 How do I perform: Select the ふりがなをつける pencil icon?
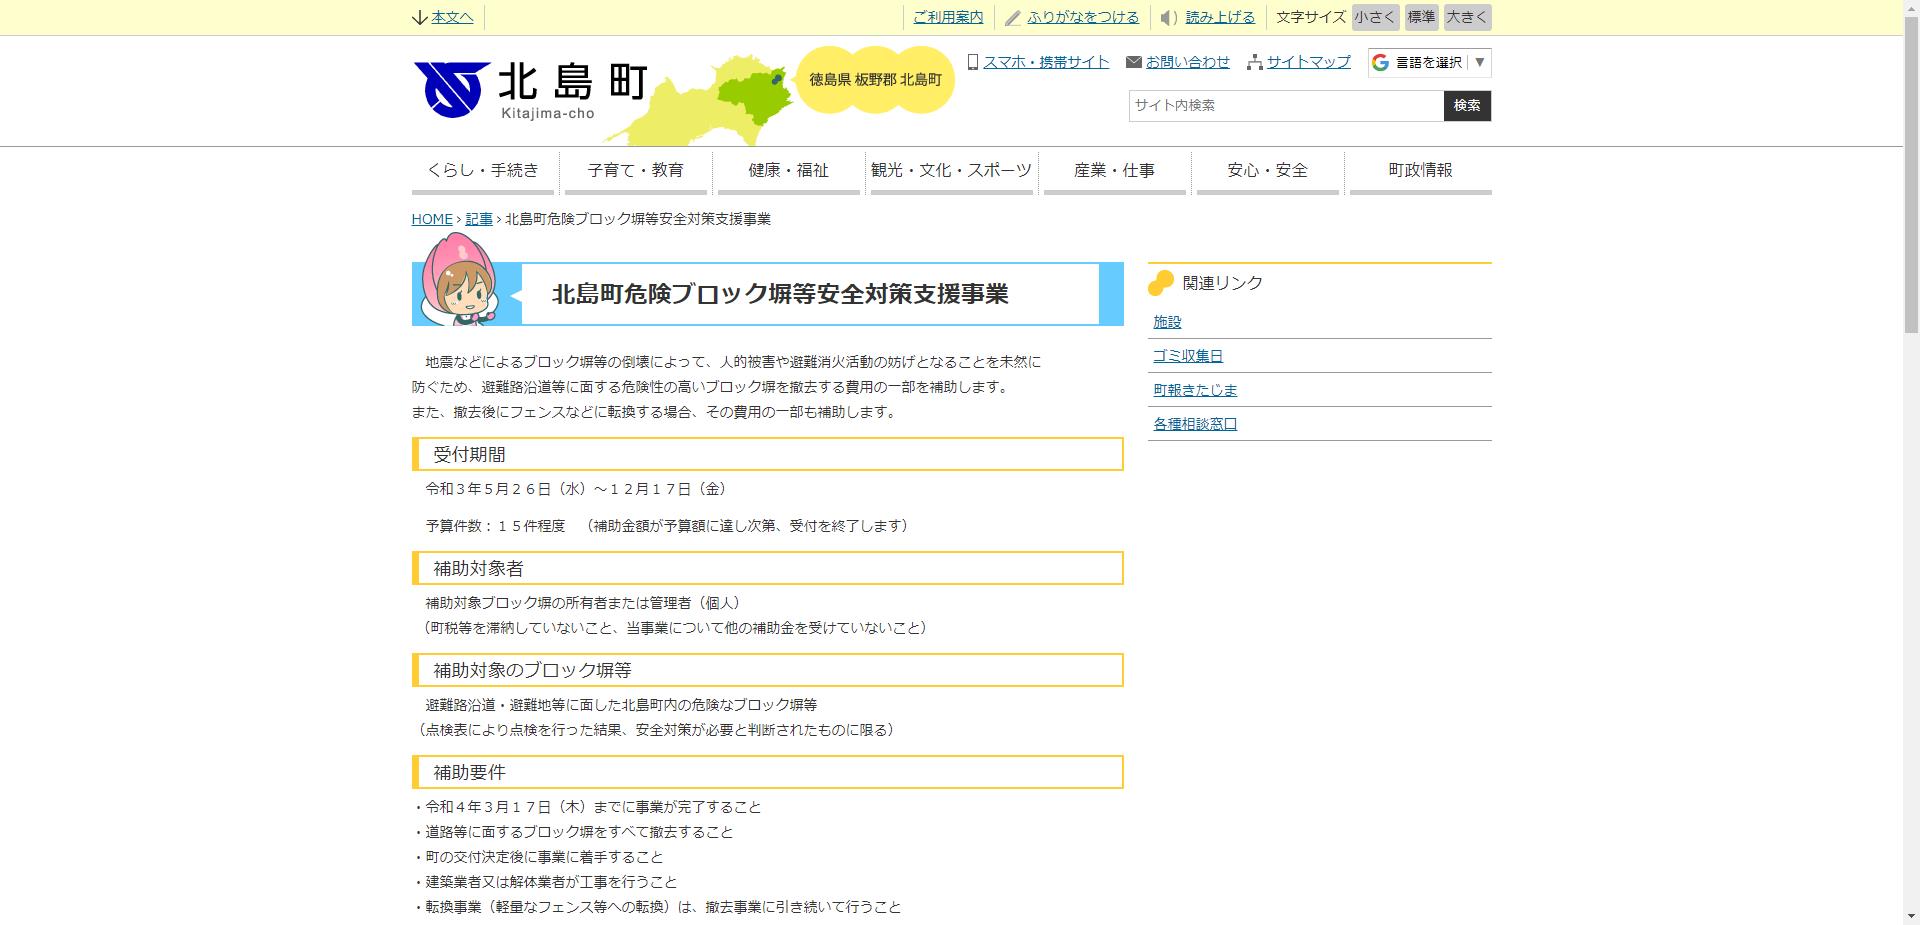tap(1013, 17)
